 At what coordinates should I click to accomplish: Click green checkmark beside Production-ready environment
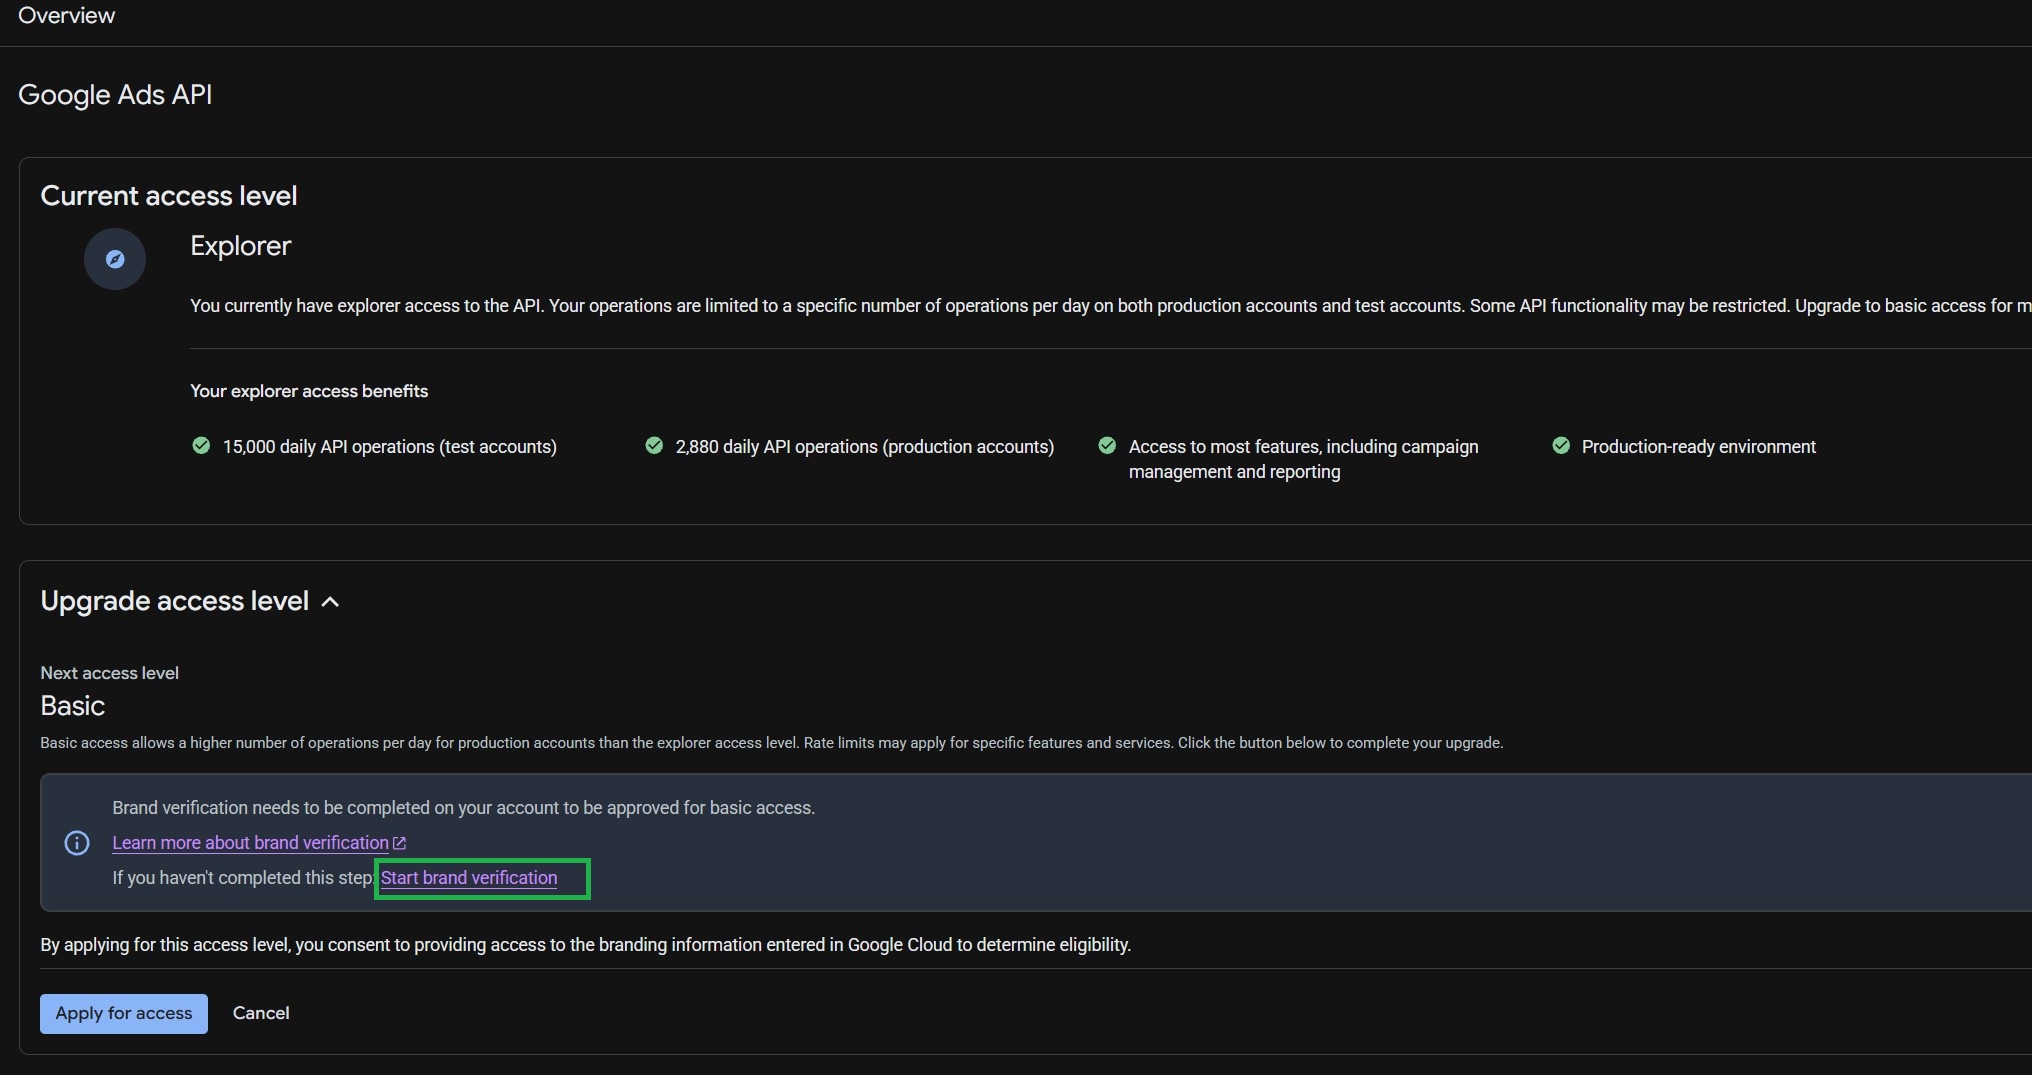point(1560,446)
